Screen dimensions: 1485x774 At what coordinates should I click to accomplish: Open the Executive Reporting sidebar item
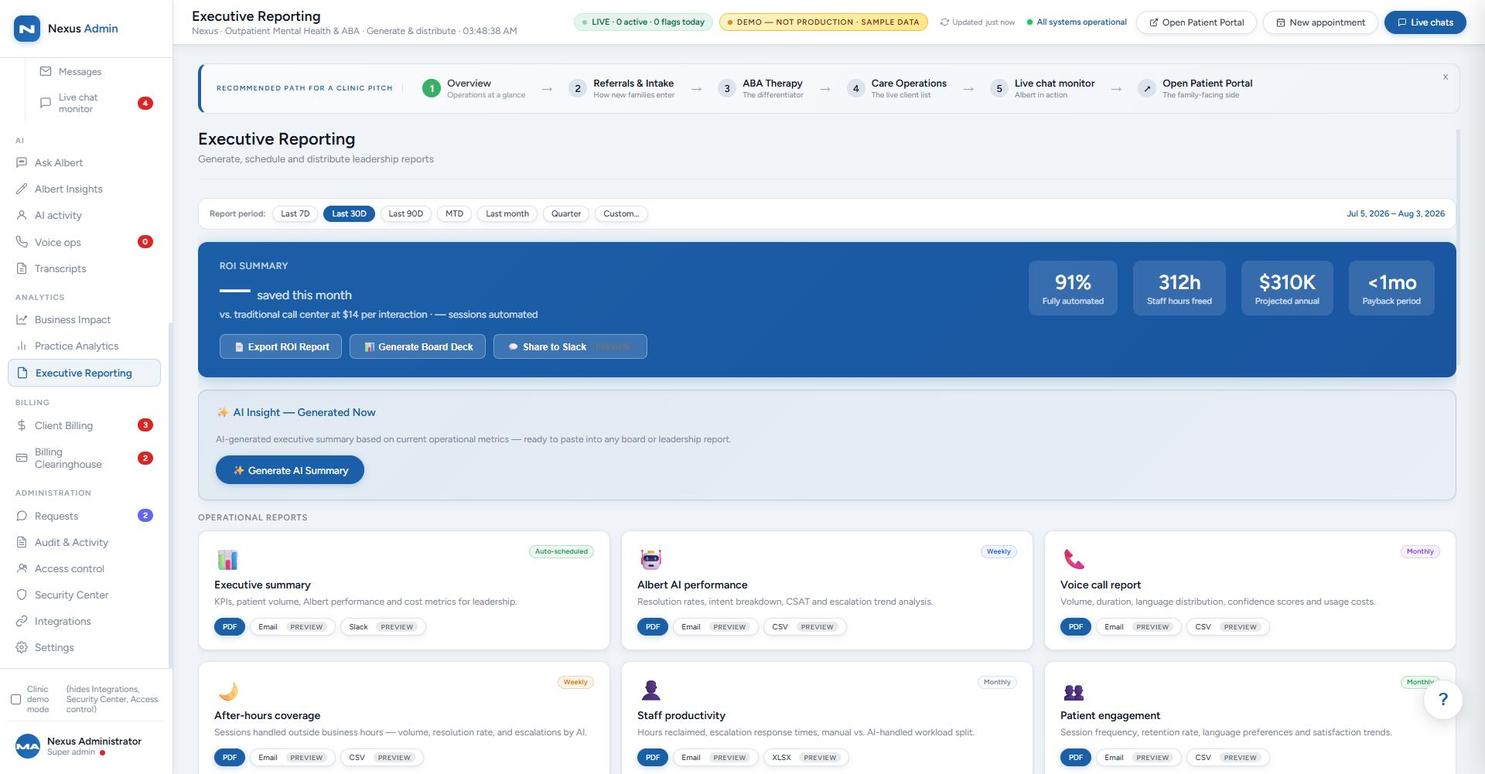[84, 373]
